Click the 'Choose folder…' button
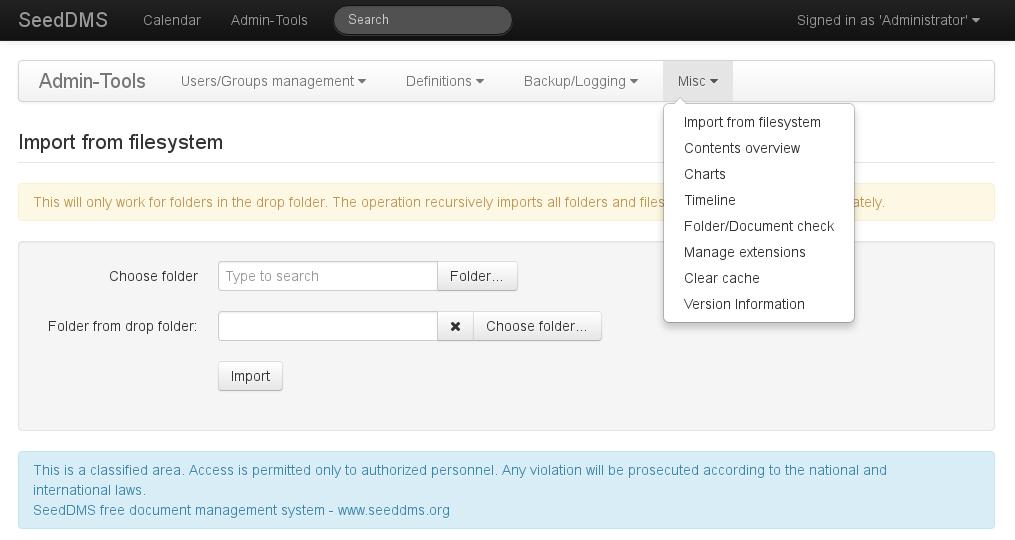Viewport: 1015px width, 540px height. [x=537, y=326]
